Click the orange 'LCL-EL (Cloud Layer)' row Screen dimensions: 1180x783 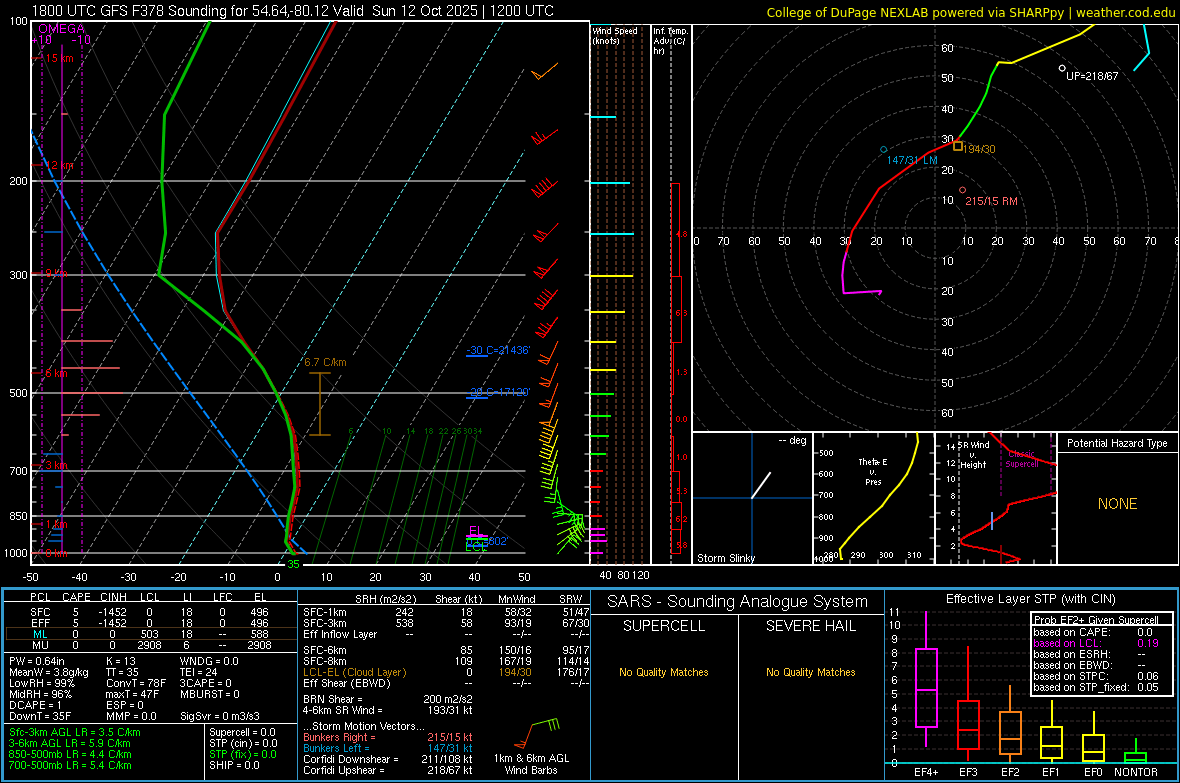[x=446, y=672]
